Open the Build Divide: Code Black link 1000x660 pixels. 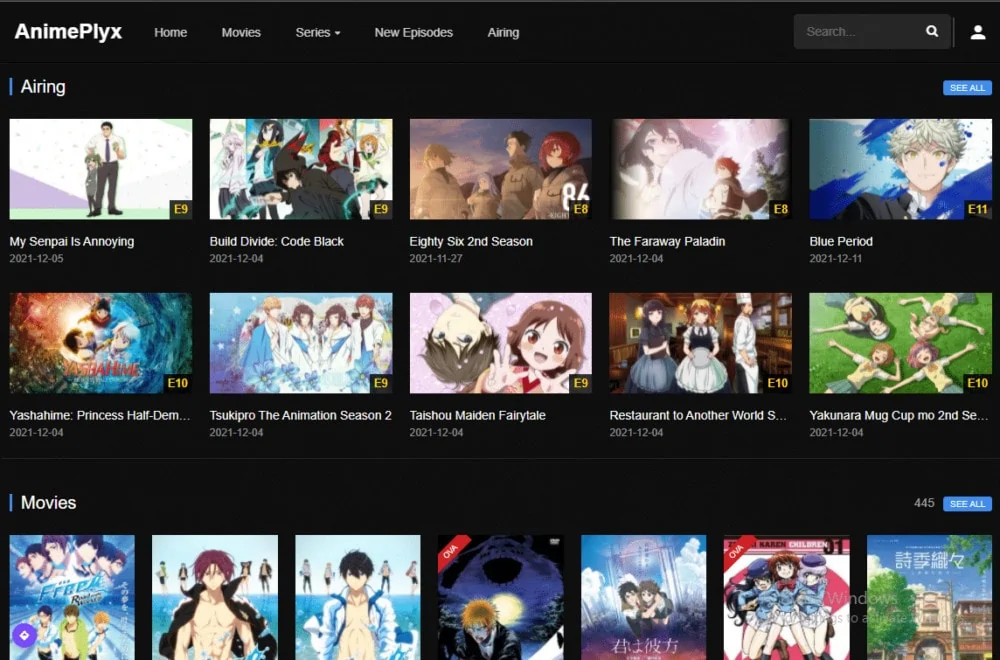(x=274, y=241)
